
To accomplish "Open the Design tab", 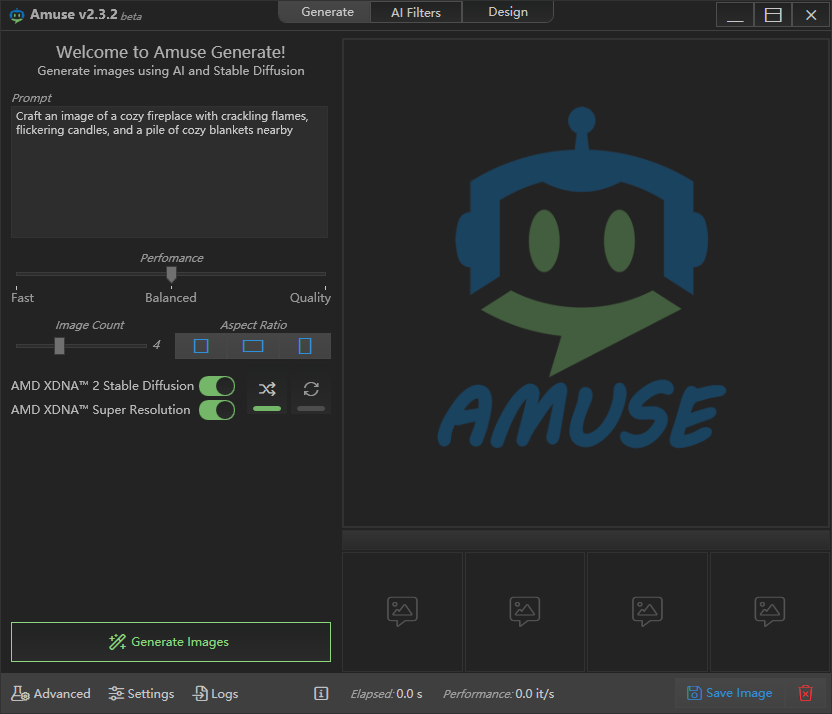I will coord(508,12).
